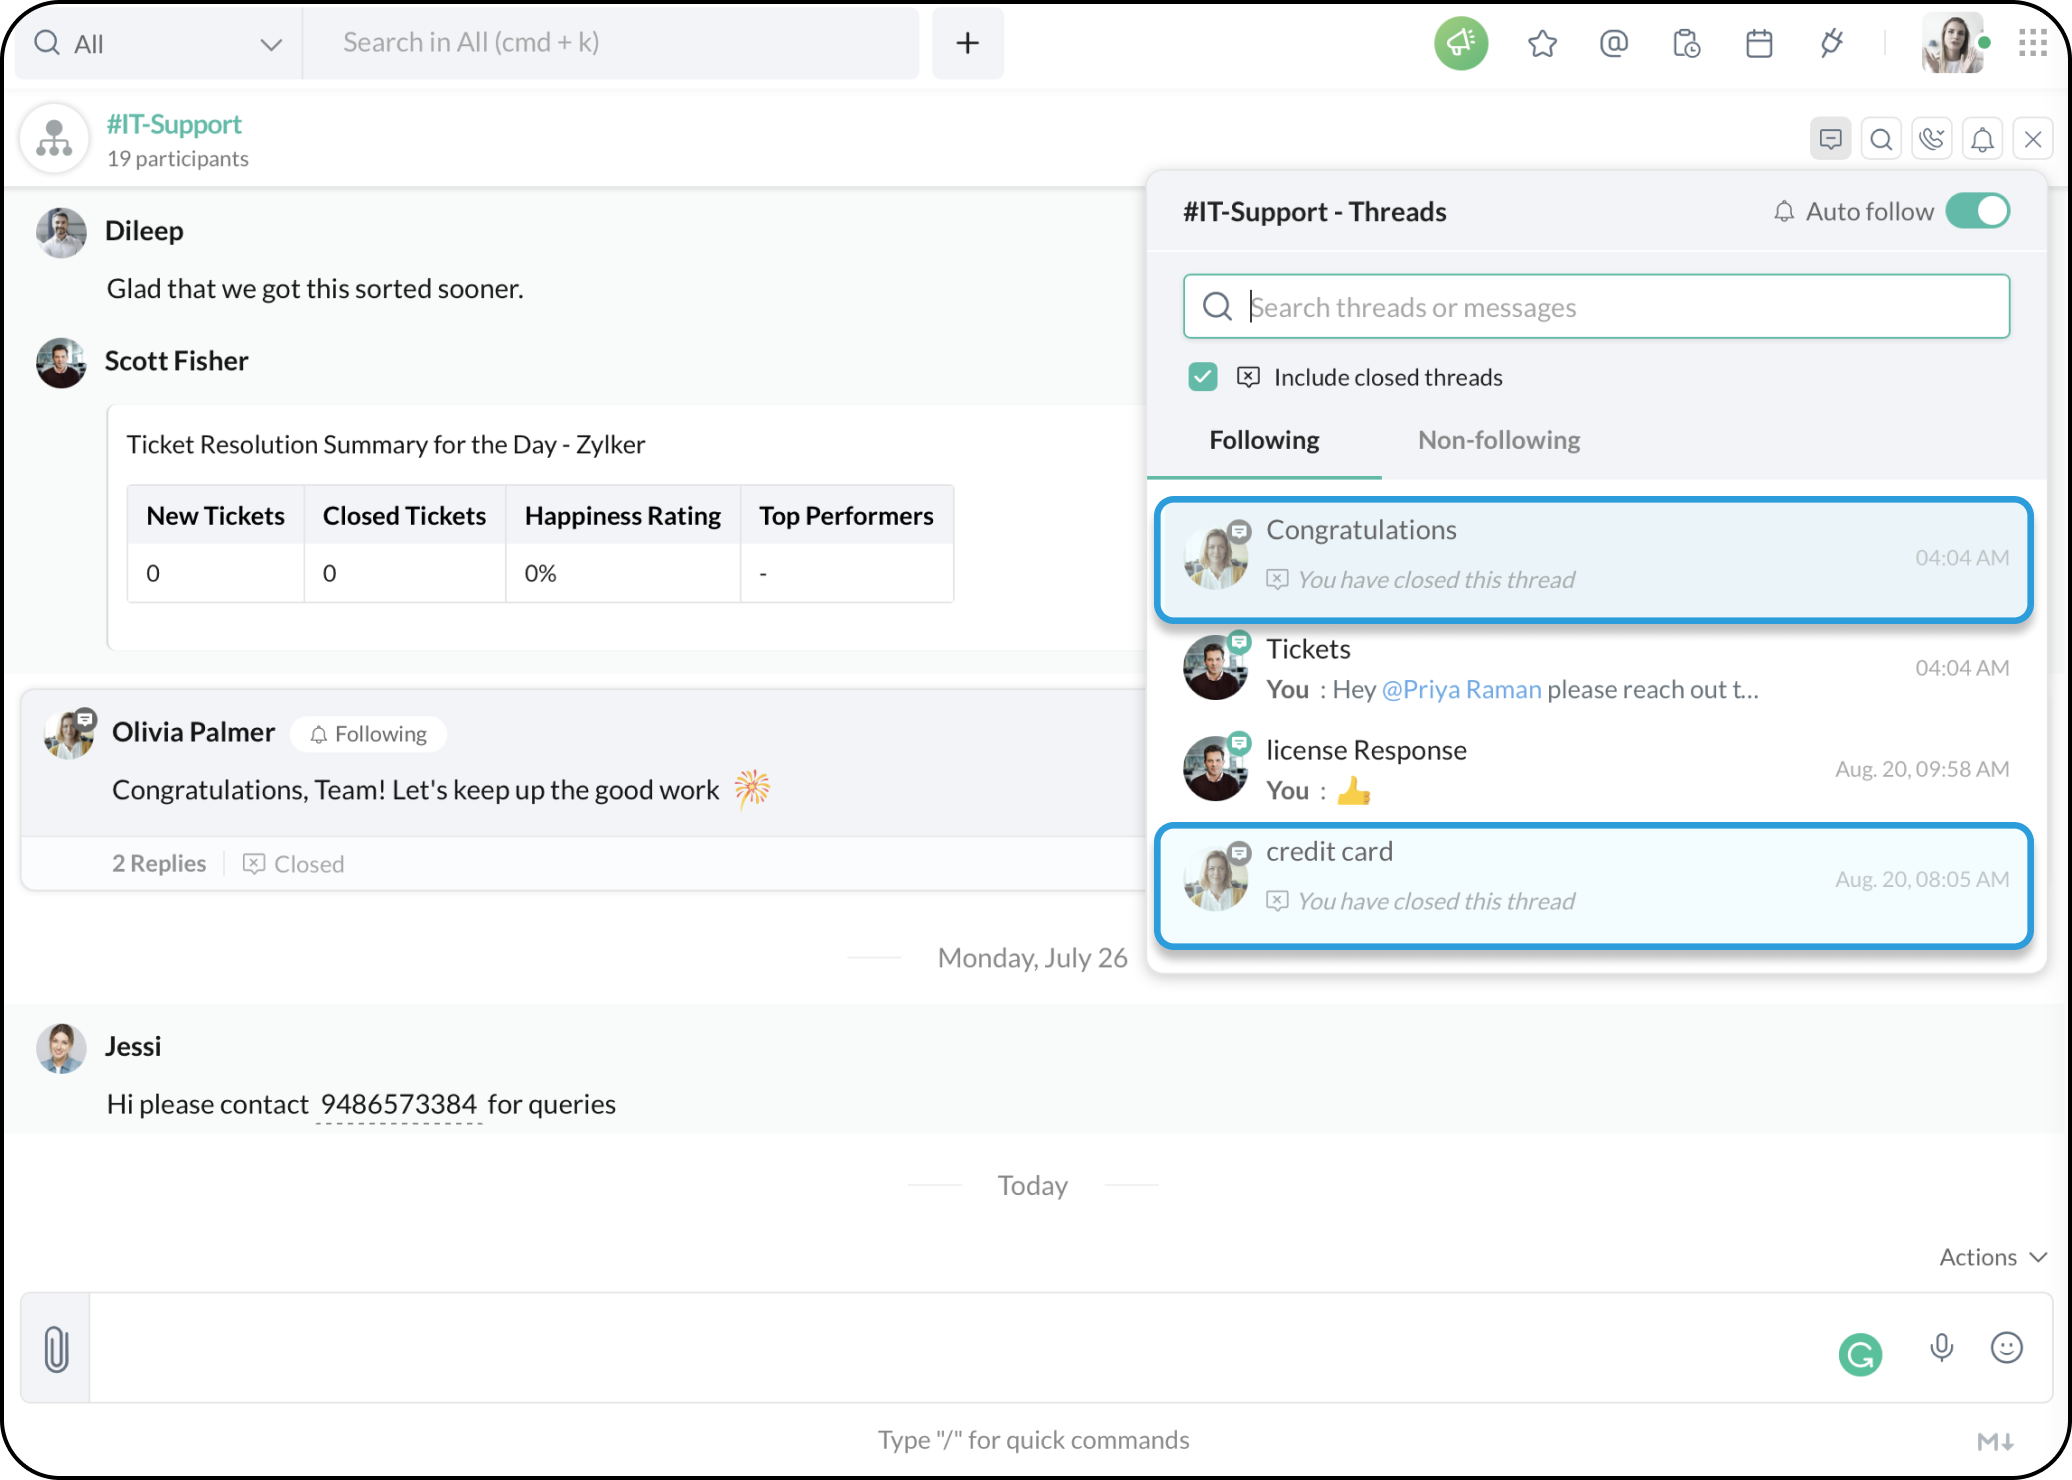Image resolution: width=2072 pixels, height=1480 pixels.
Task: Select the Following tab
Action: click(x=1264, y=440)
